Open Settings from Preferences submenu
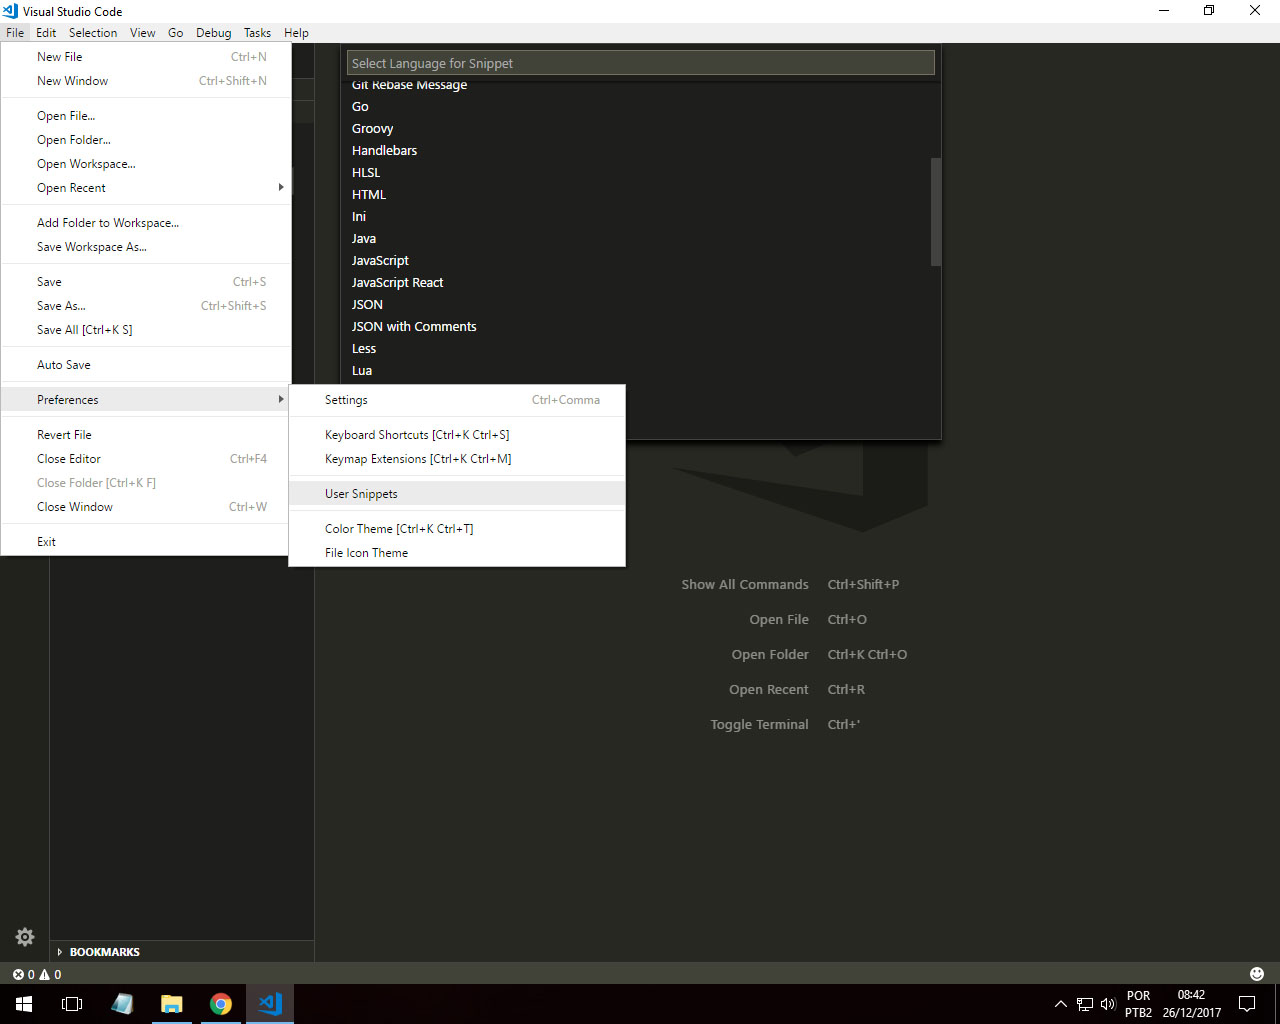 coord(457,400)
